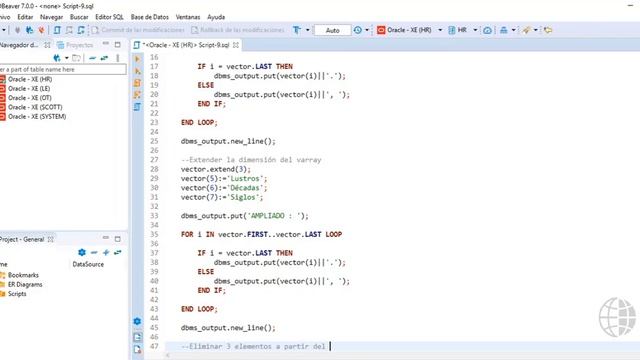Viewport: 640px width, 360px height.
Task: Click the Auto commit mode field
Action: [x=332, y=30]
